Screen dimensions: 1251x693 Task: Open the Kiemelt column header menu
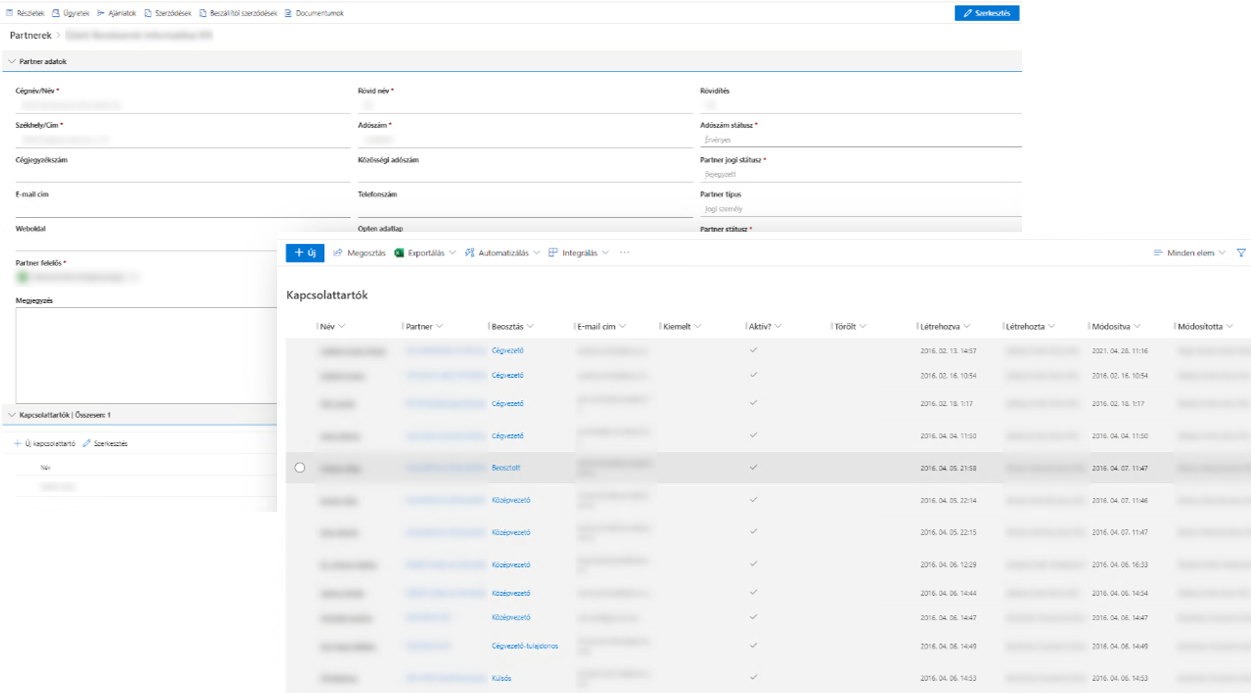pyautogui.click(x=682, y=326)
